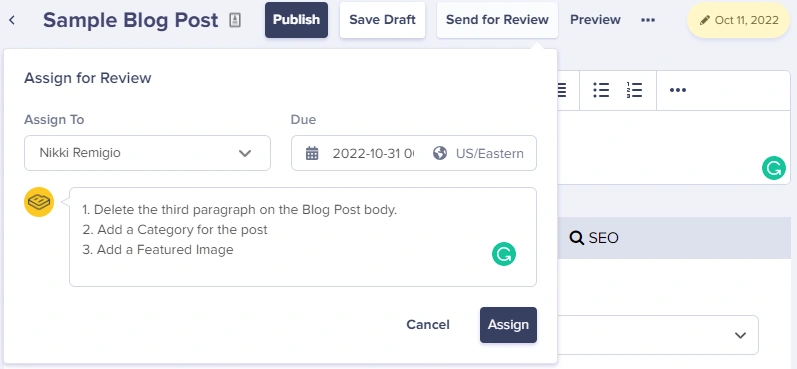Click the back arrow beside Sample Blog Post
Screen dimensions: 797x369
coord(12,20)
